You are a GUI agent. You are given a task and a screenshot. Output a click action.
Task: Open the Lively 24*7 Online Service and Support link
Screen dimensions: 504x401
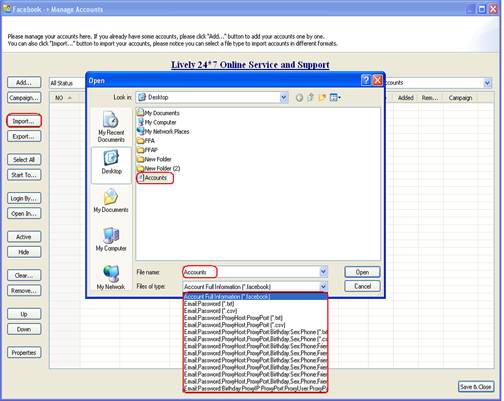(250, 65)
